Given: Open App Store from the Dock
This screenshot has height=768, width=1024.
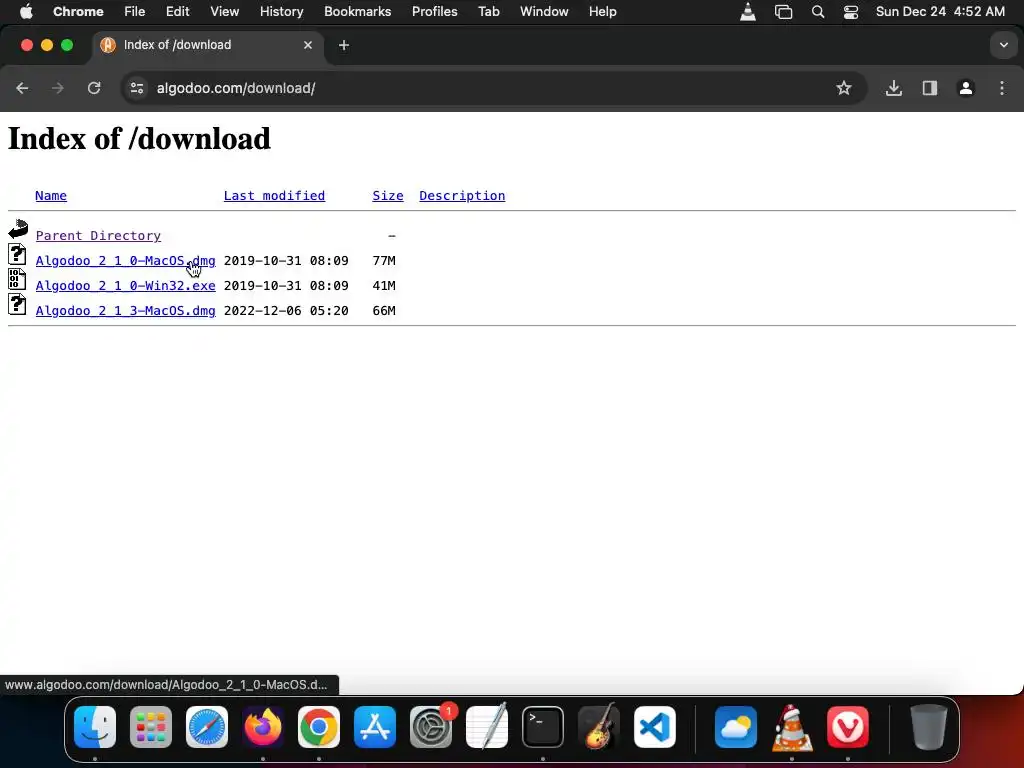Looking at the screenshot, I should pyautogui.click(x=375, y=727).
